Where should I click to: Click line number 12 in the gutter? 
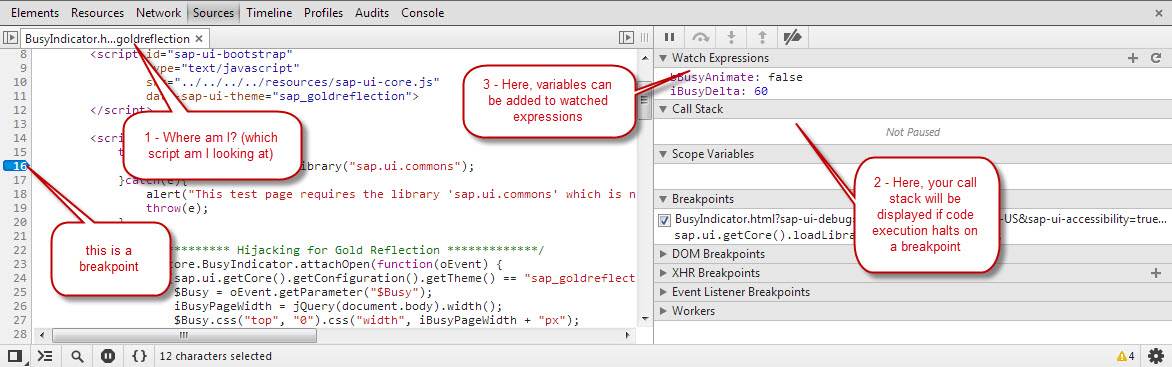(x=21, y=110)
